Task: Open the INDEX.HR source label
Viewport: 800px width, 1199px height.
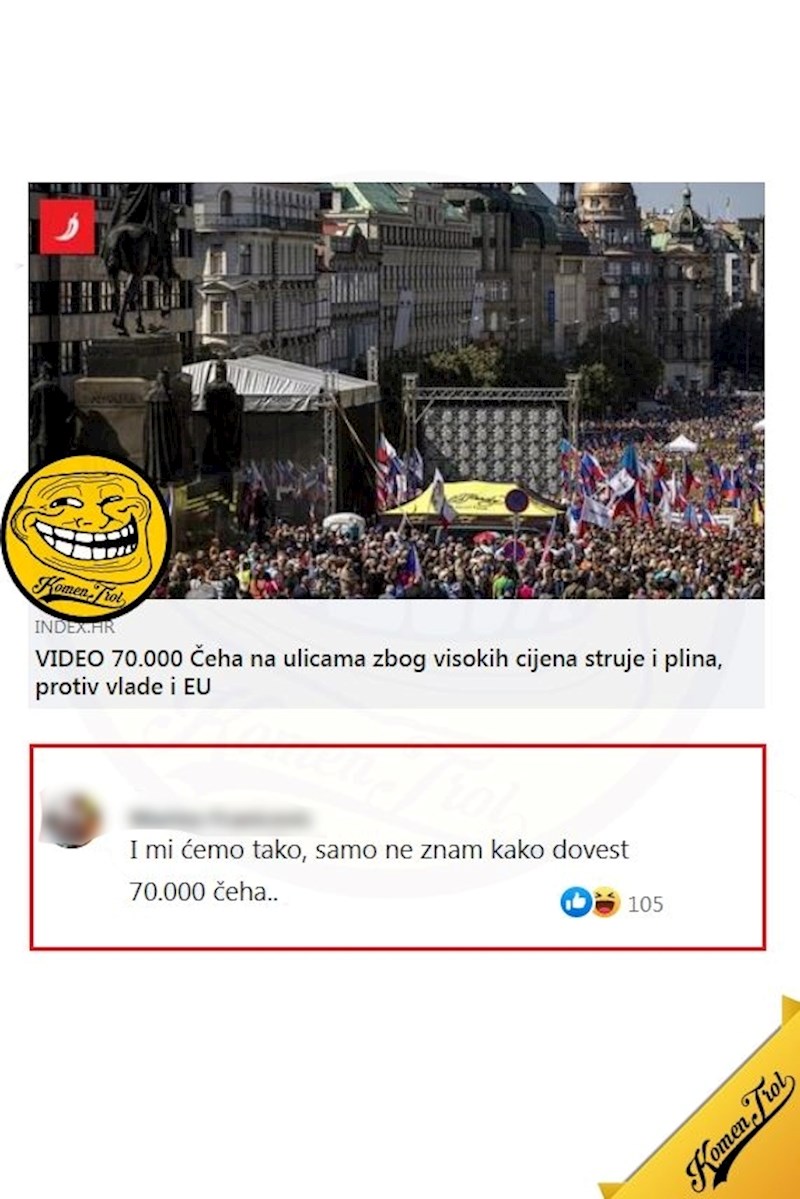Action: (74, 627)
